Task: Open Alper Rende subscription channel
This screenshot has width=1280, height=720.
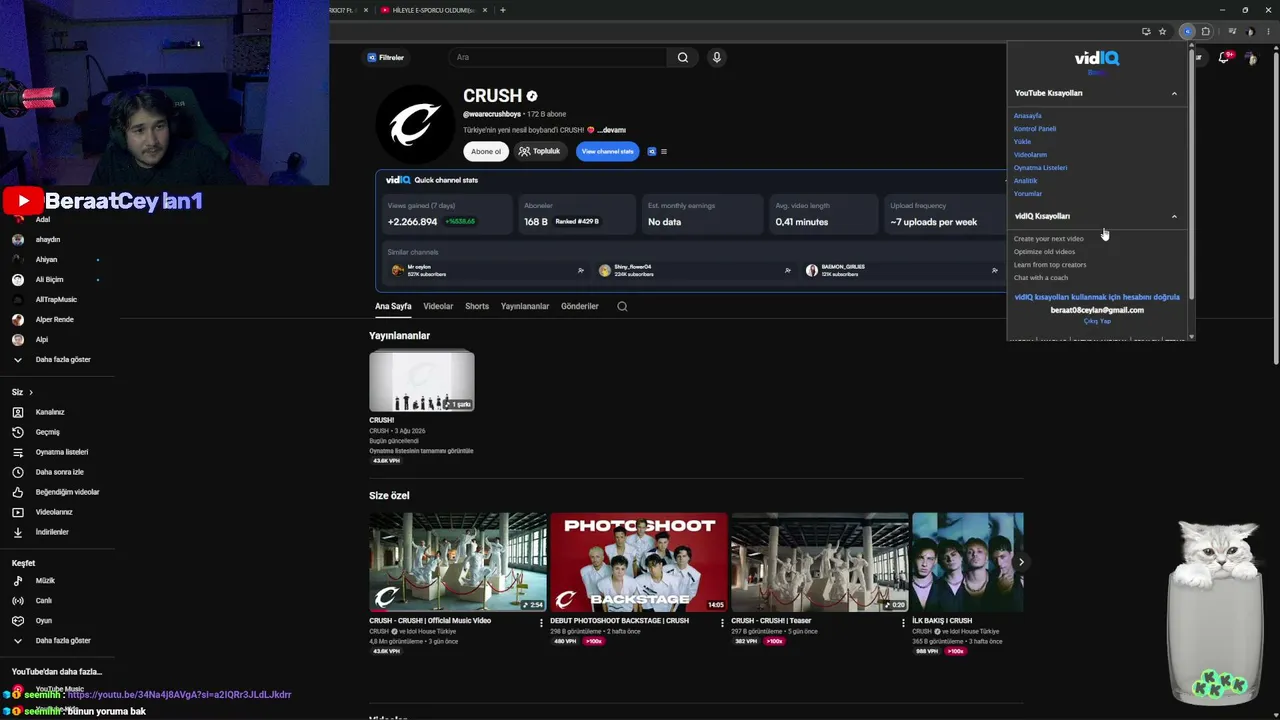Action: pyautogui.click(x=57, y=320)
